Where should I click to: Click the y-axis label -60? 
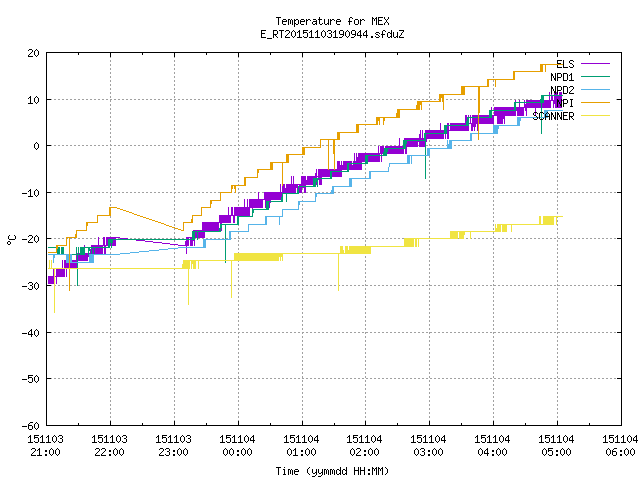(31, 426)
